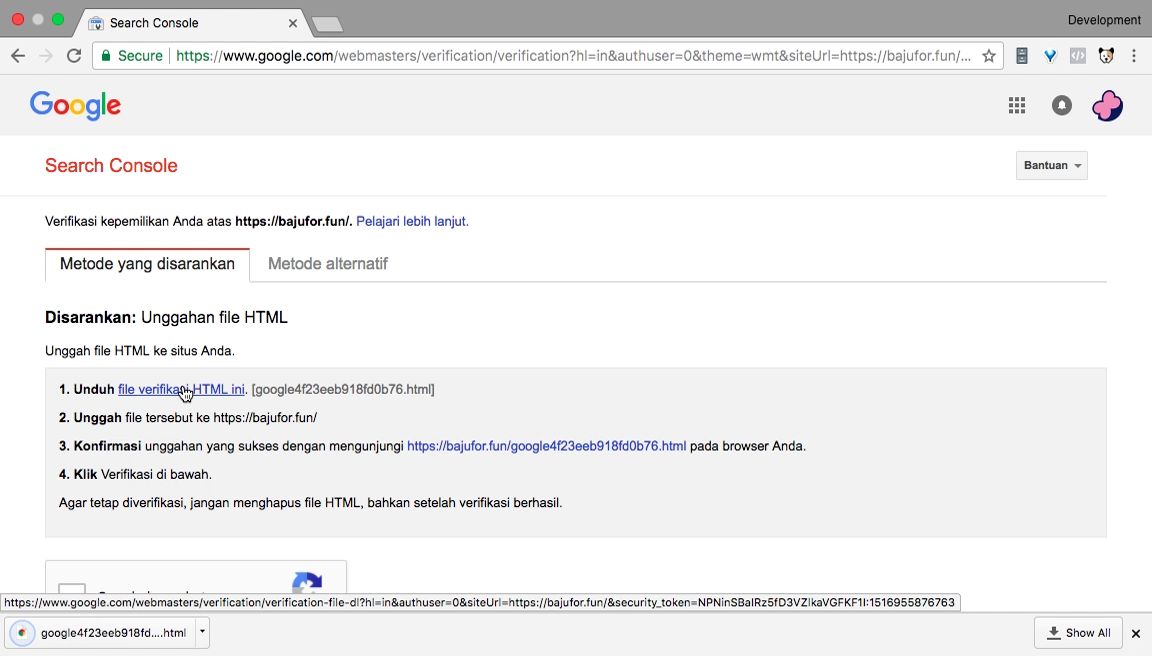Reload the page
This screenshot has width=1152, height=656.
[73, 56]
